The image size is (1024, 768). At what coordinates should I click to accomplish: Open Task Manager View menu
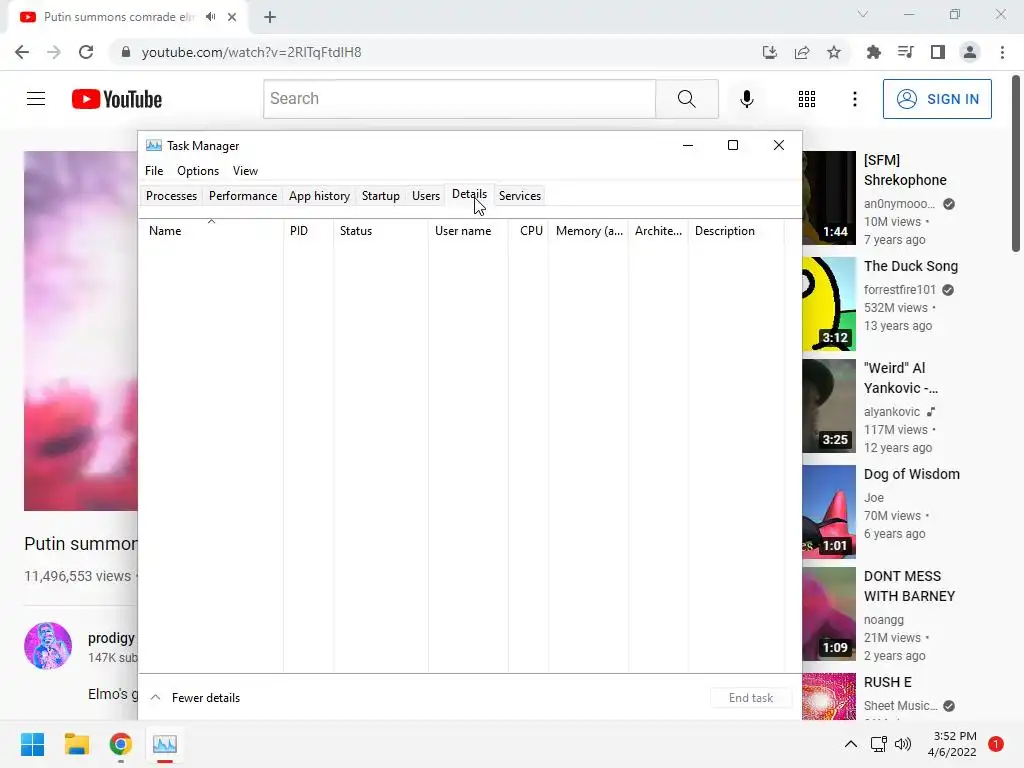(246, 170)
